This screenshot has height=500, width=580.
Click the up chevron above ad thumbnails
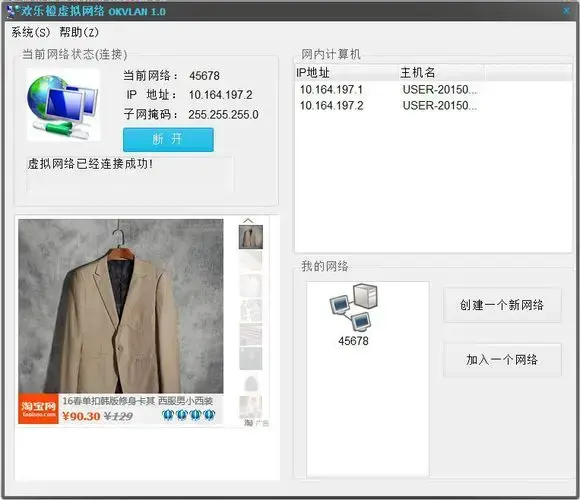[x=248, y=220]
